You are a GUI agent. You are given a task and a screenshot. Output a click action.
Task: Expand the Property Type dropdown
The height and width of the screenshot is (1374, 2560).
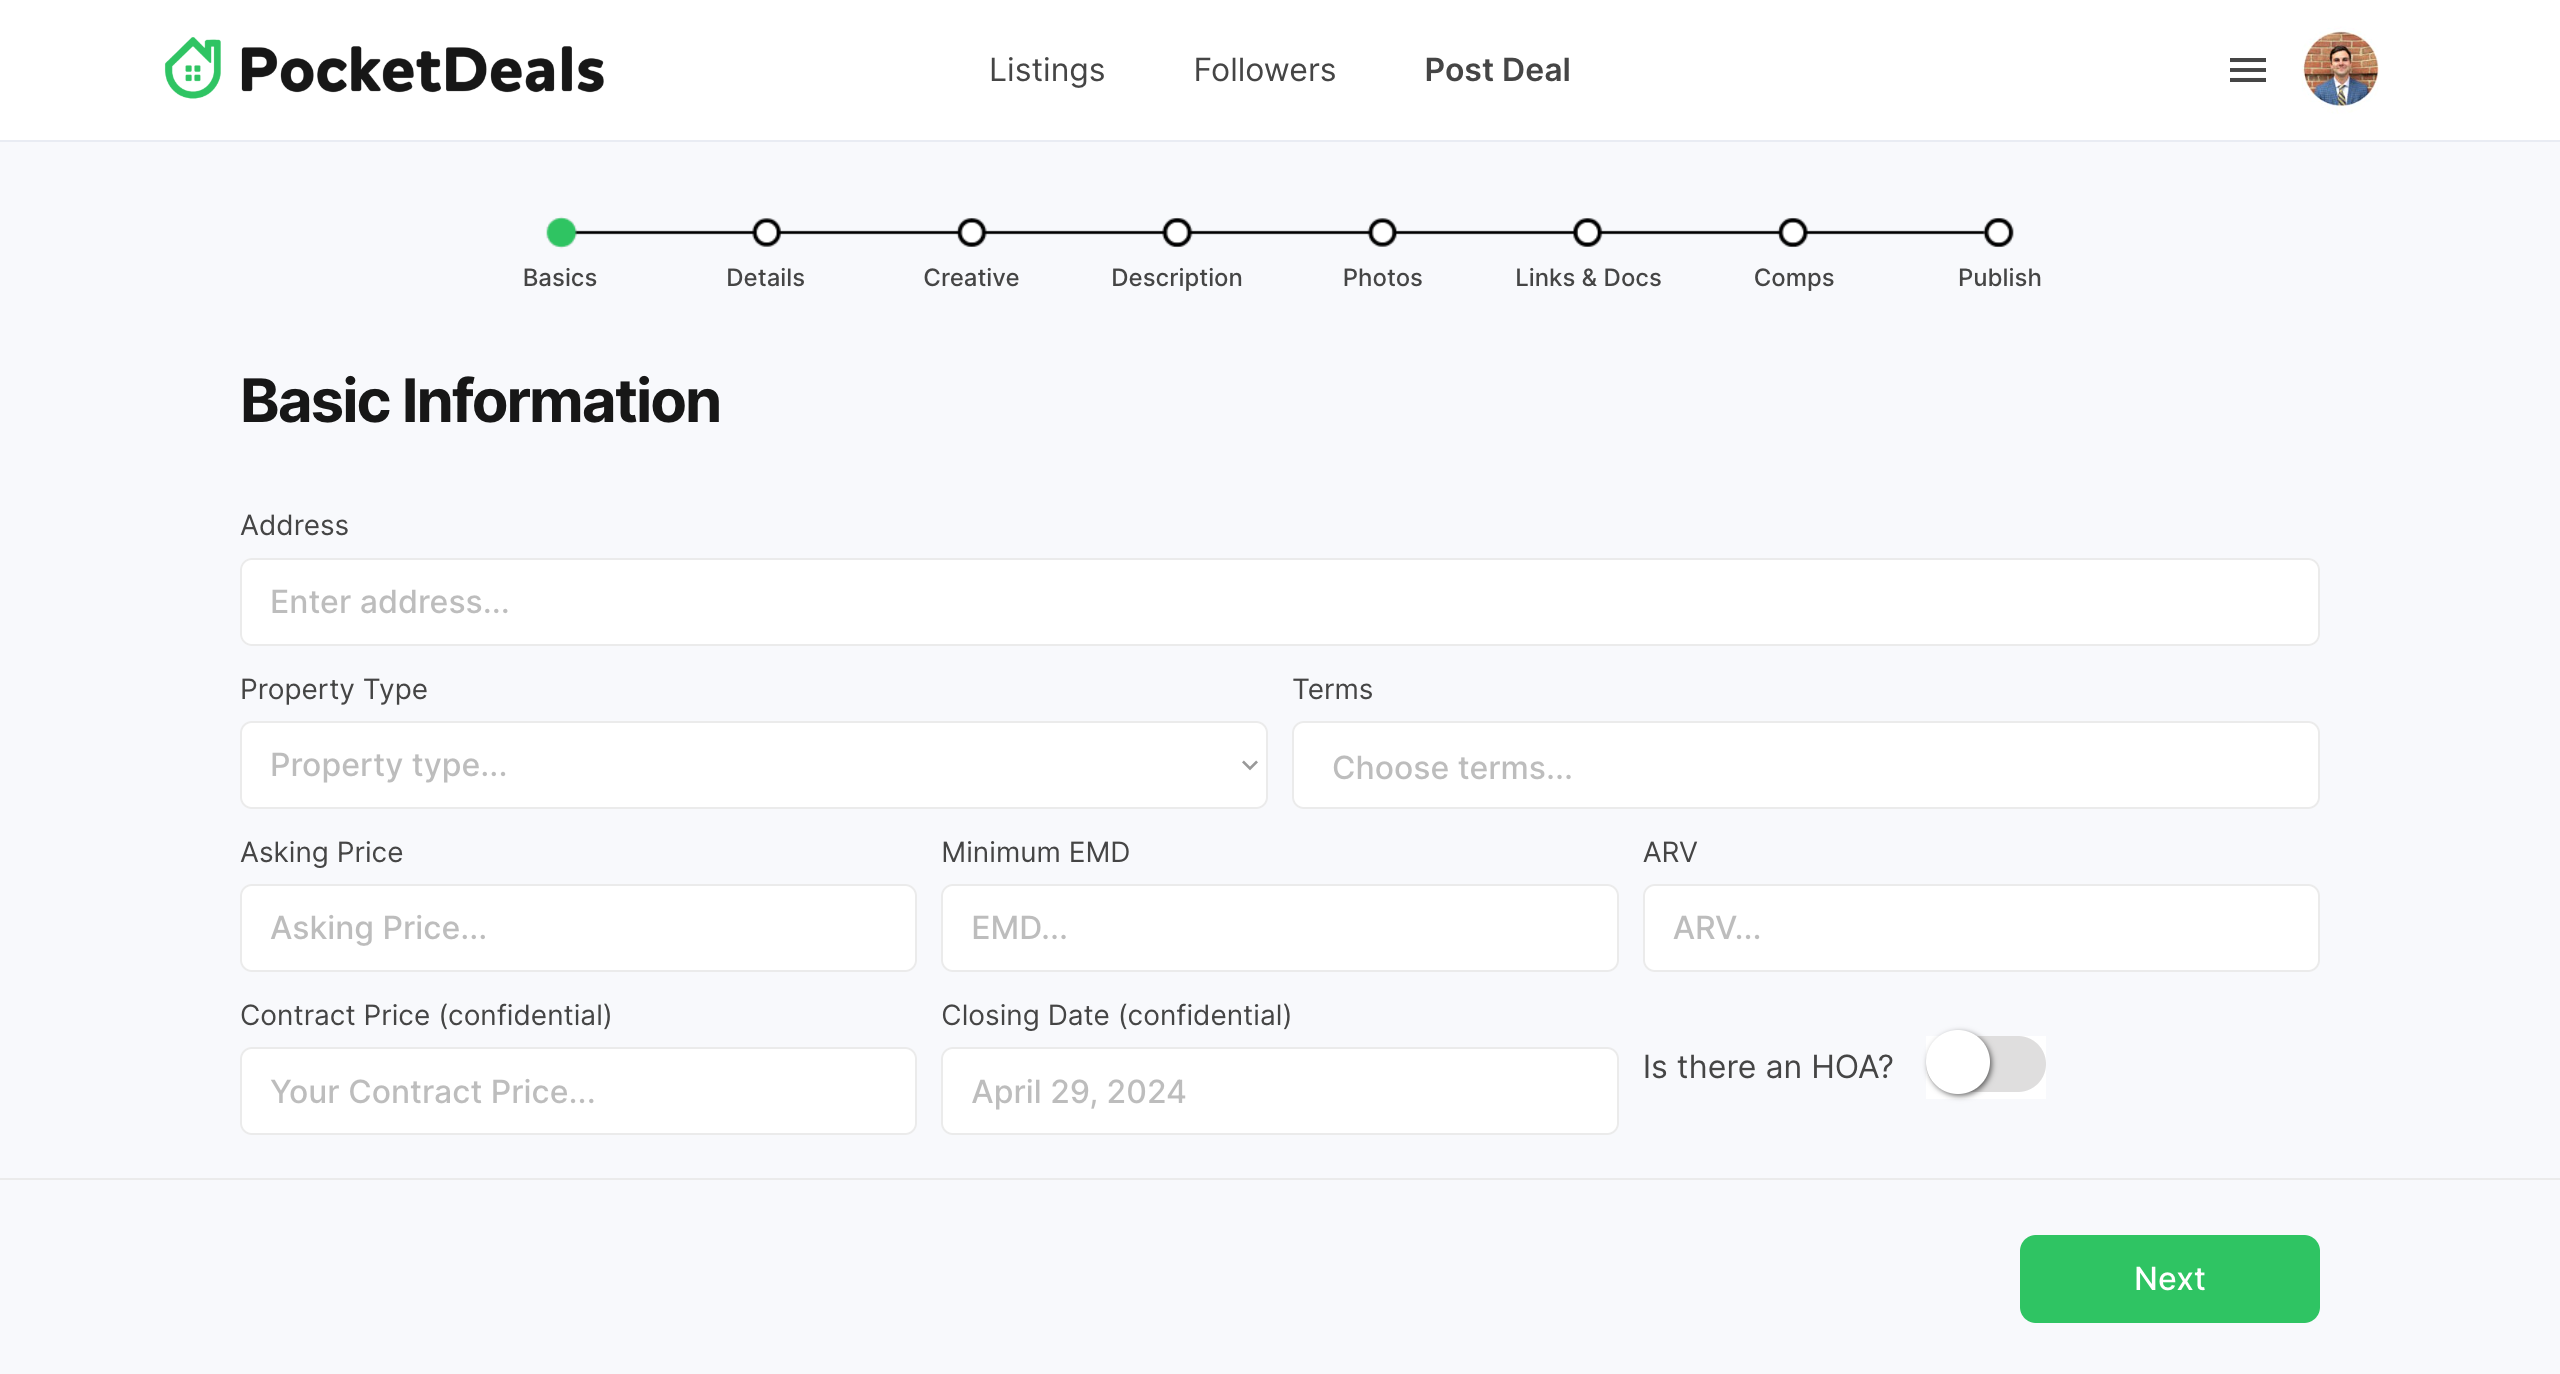pyautogui.click(x=753, y=765)
